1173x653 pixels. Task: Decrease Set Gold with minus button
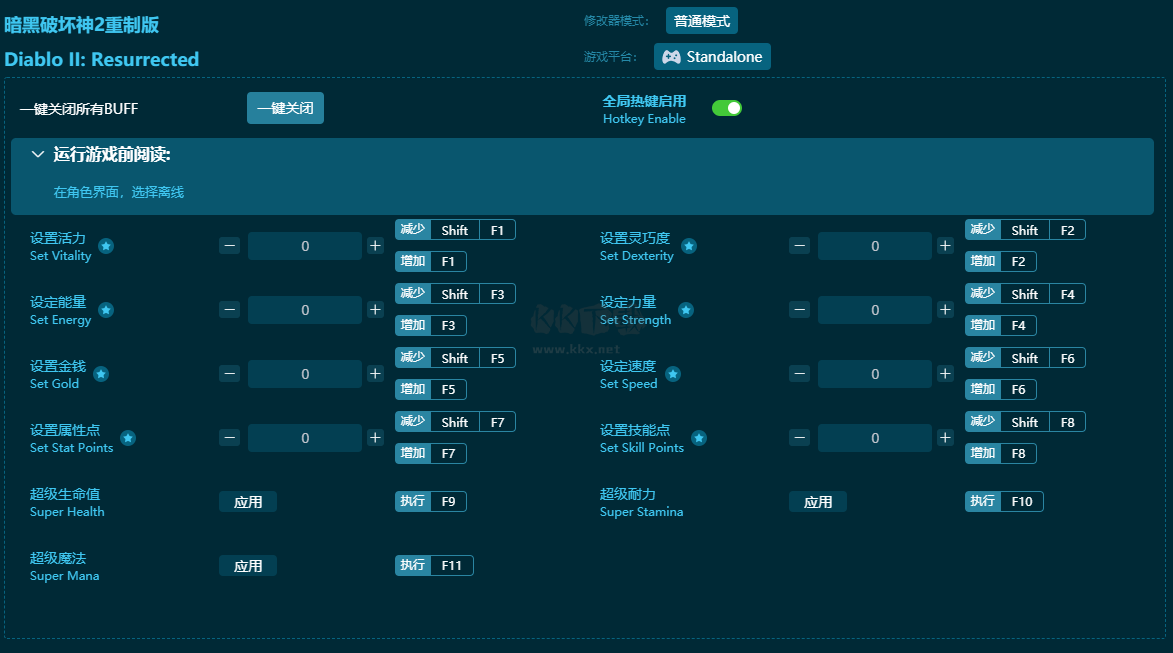[230, 373]
